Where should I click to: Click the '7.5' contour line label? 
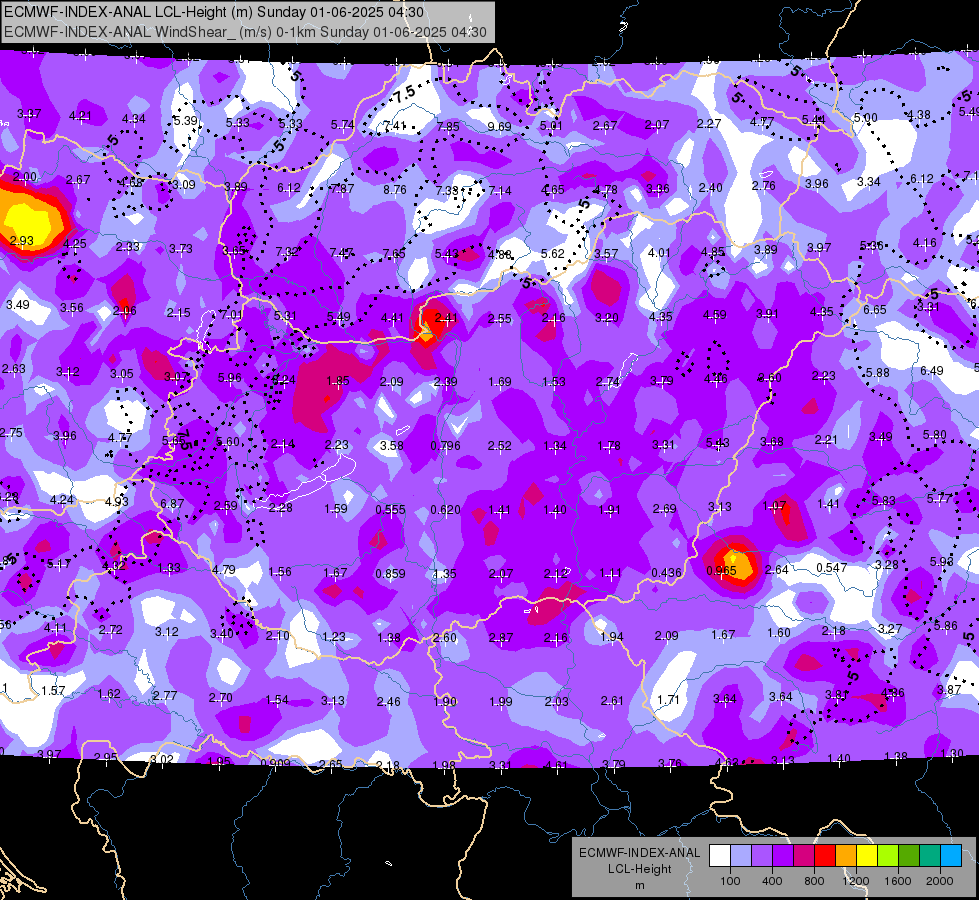point(404,95)
